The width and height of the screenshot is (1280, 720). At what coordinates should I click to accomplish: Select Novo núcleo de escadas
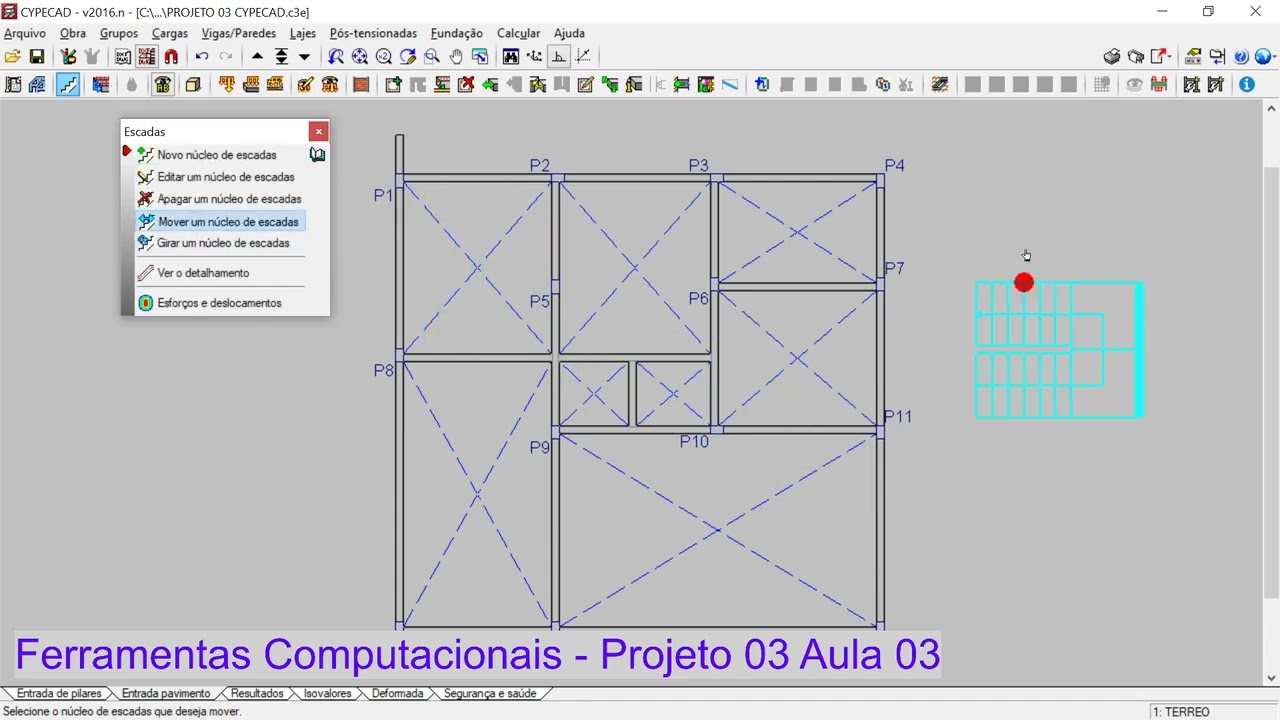click(217, 155)
